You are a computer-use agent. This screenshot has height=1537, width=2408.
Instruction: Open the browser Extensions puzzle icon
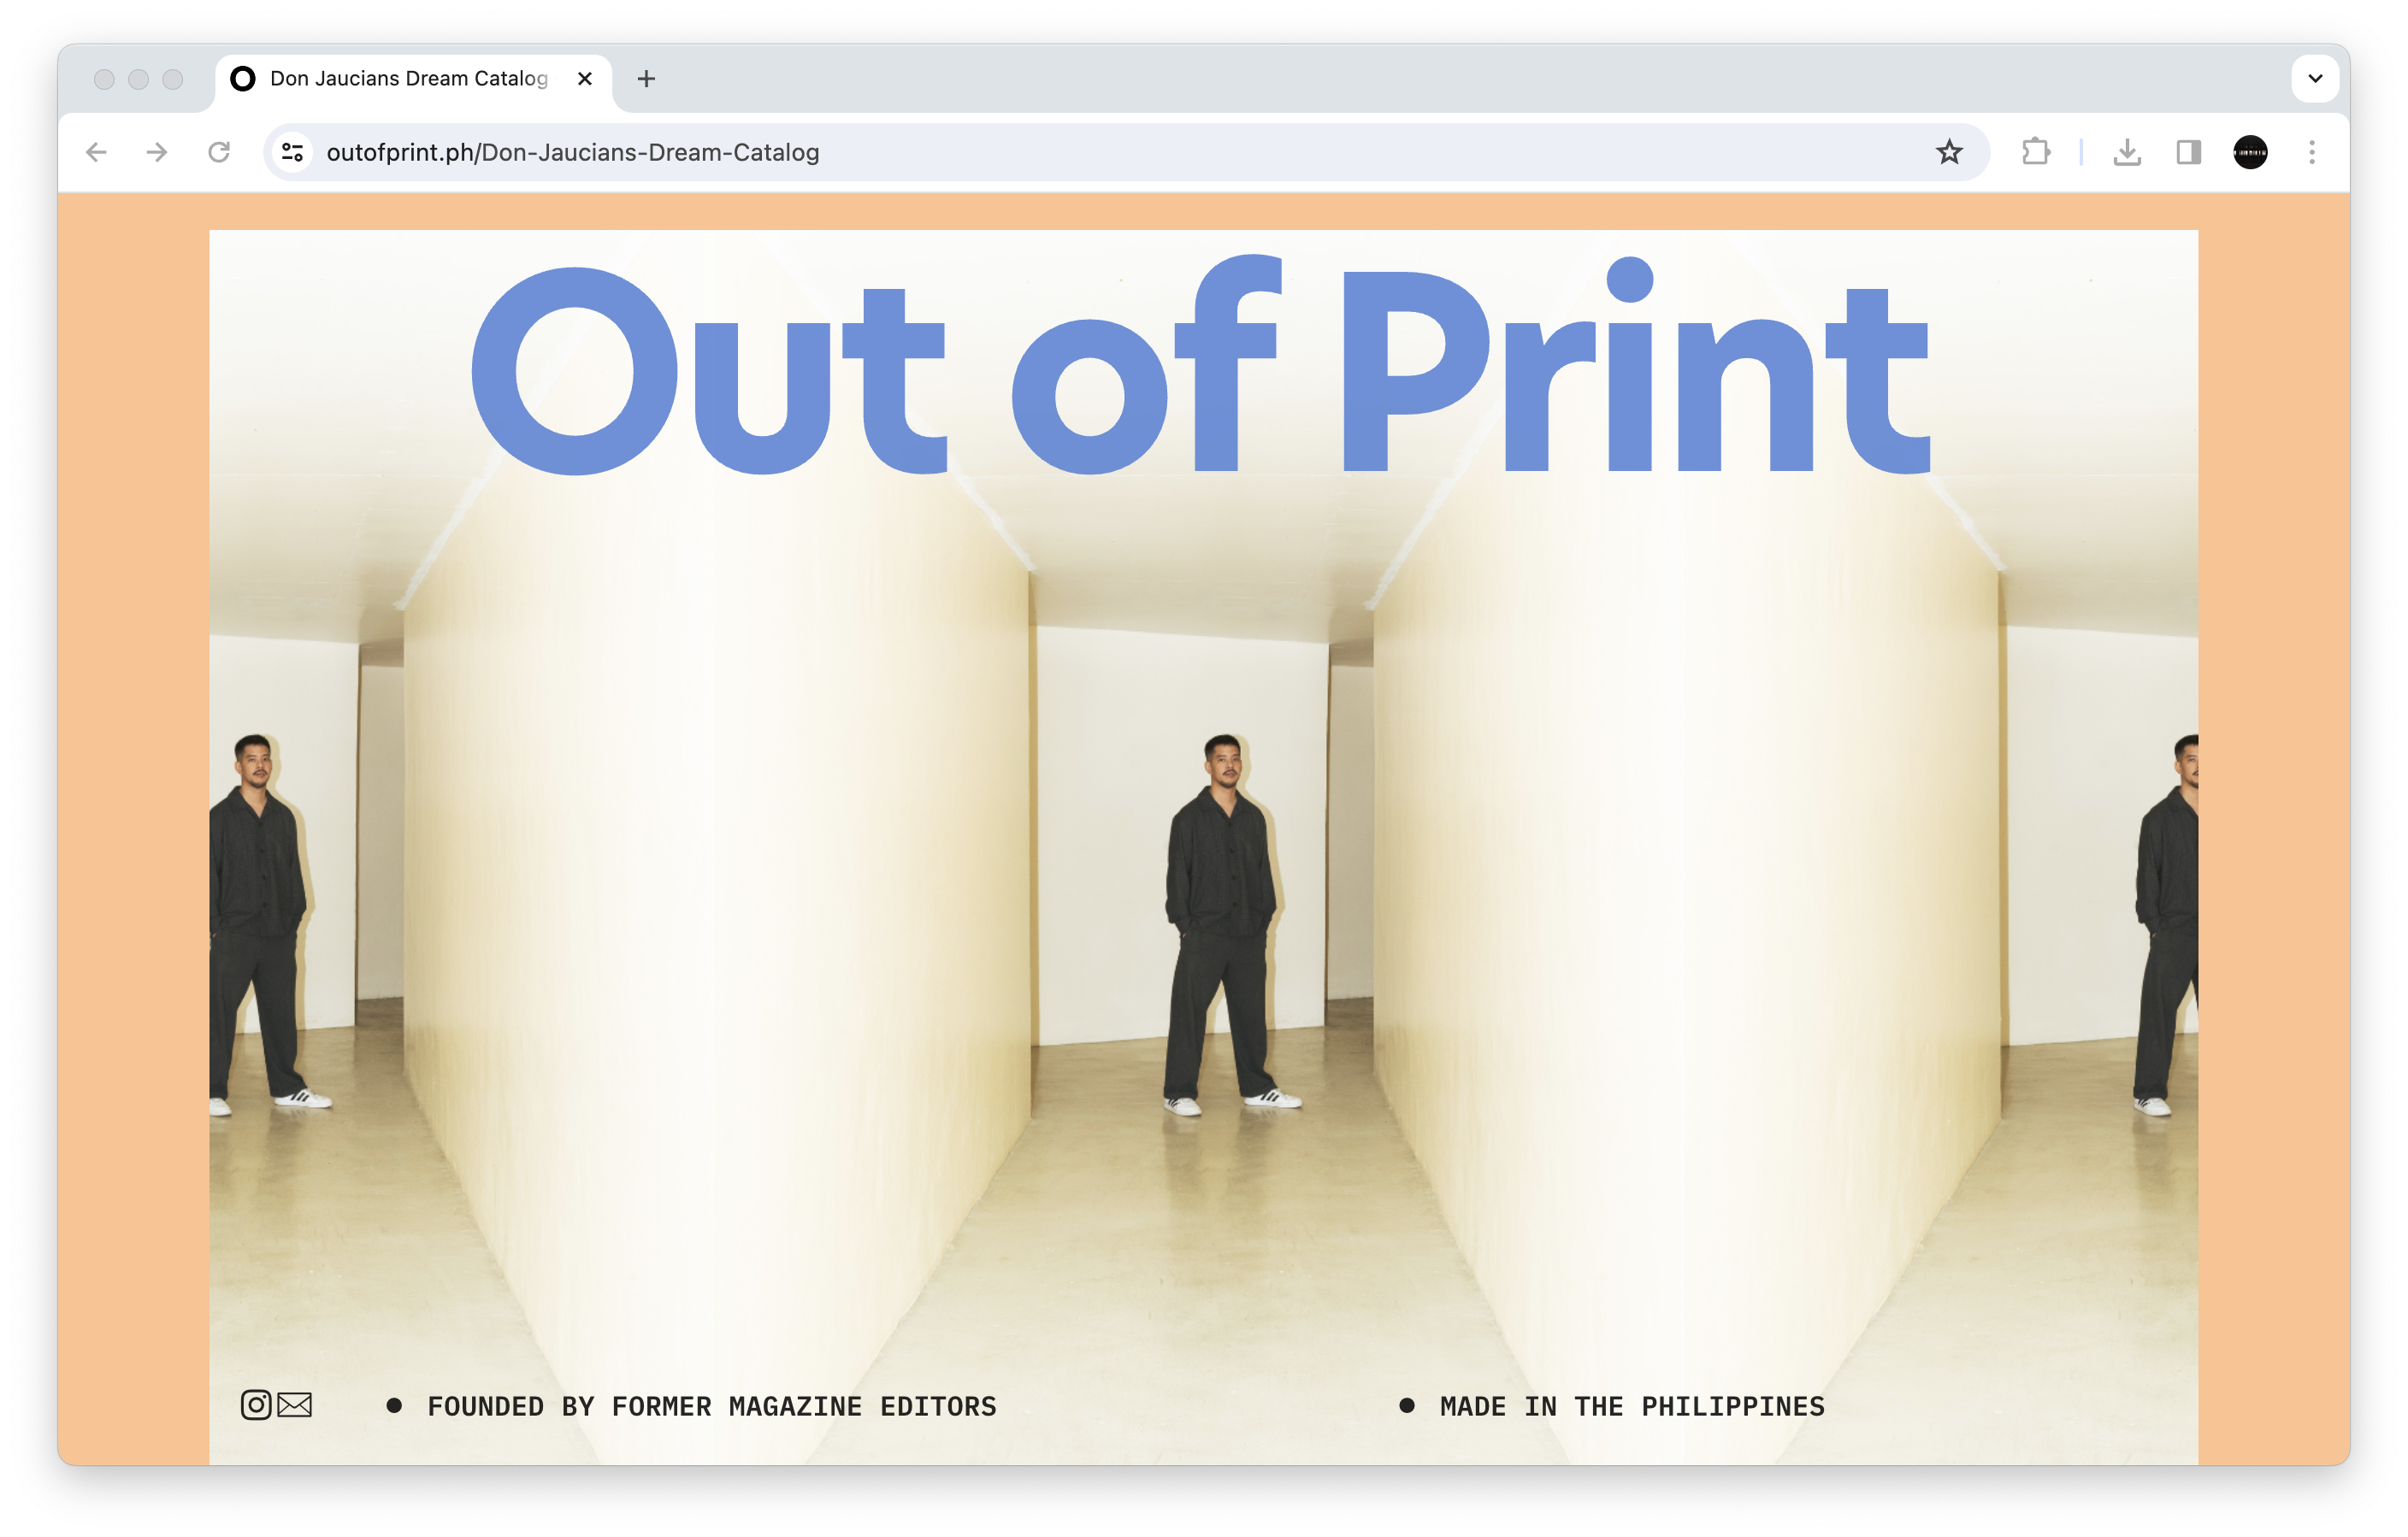[x=2036, y=152]
